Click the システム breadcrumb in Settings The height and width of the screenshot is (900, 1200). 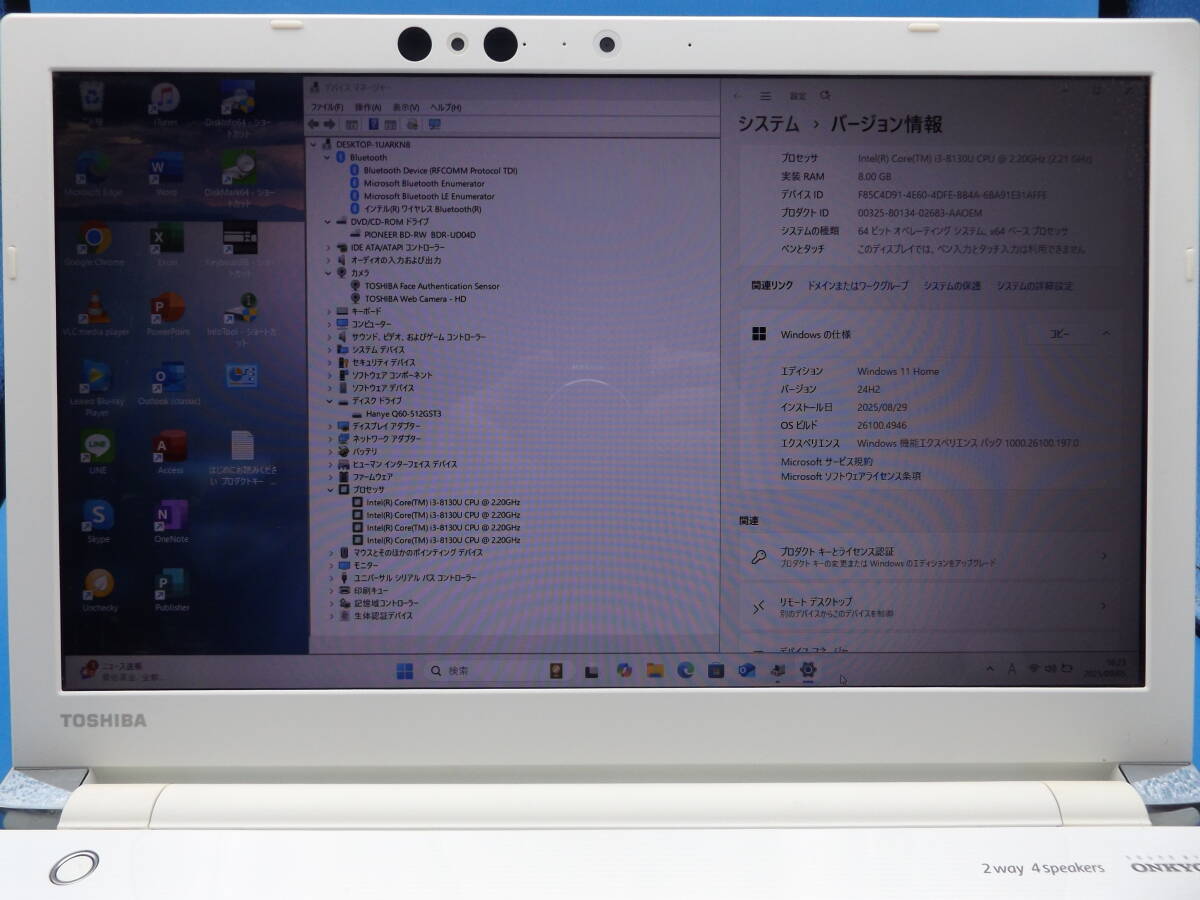click(x=769, y=124)
